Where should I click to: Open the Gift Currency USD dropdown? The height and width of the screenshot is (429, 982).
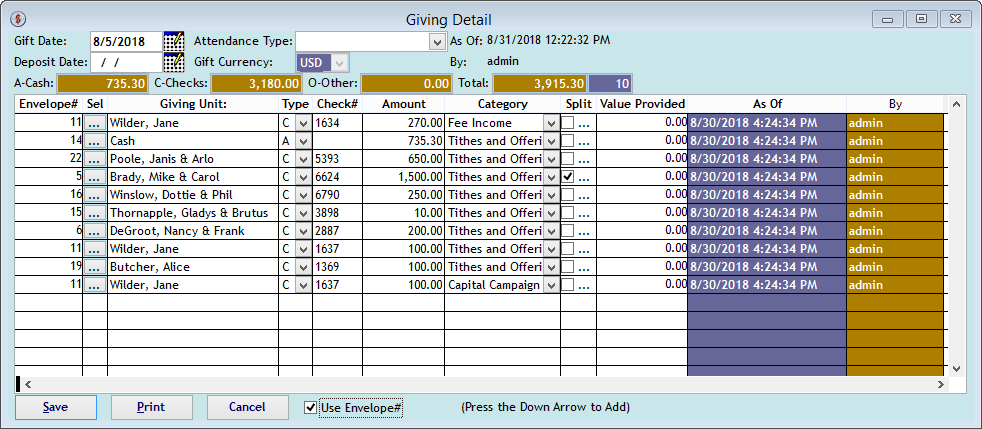coord(339,63)
